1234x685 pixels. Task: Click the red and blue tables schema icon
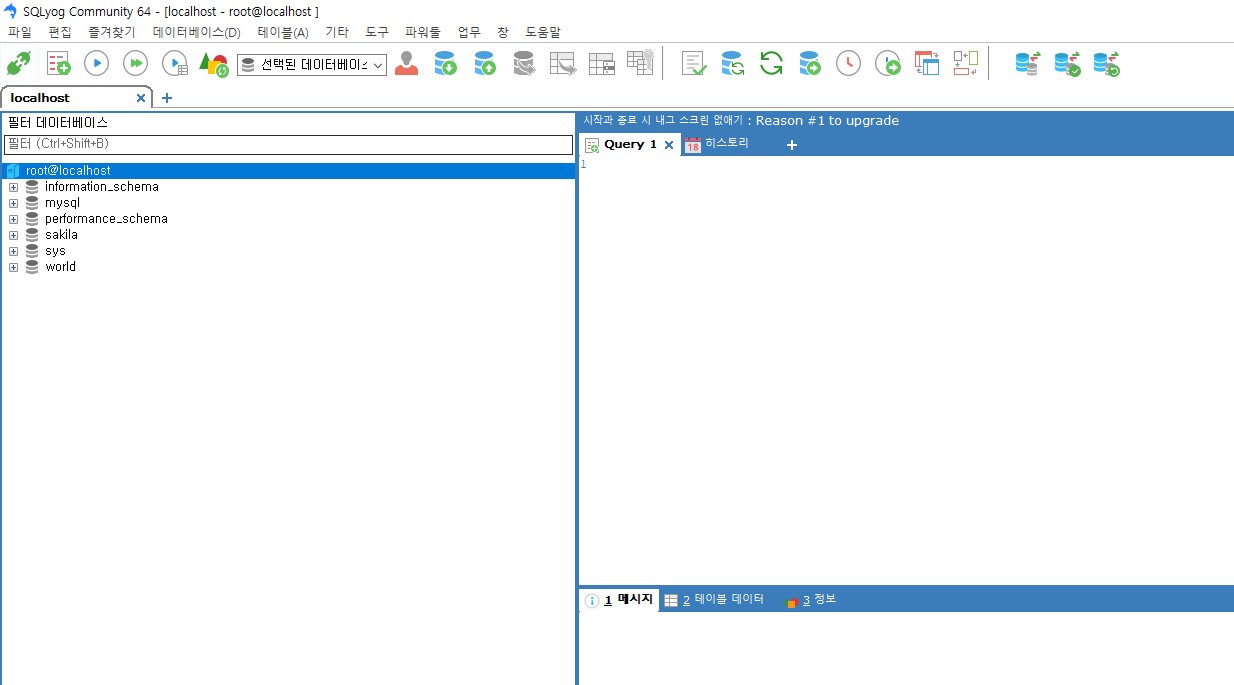(927, 64)
